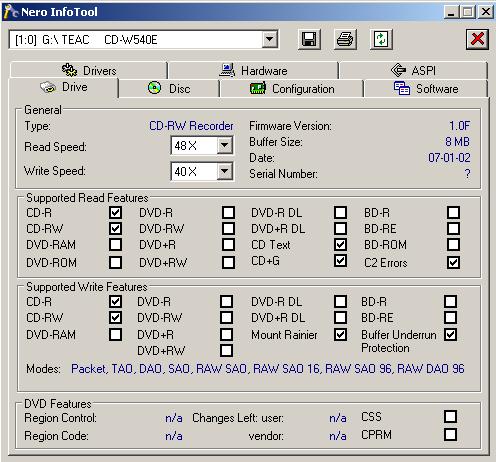
Task: Click the write modes list starting with Packet
Action: [268, 369]
